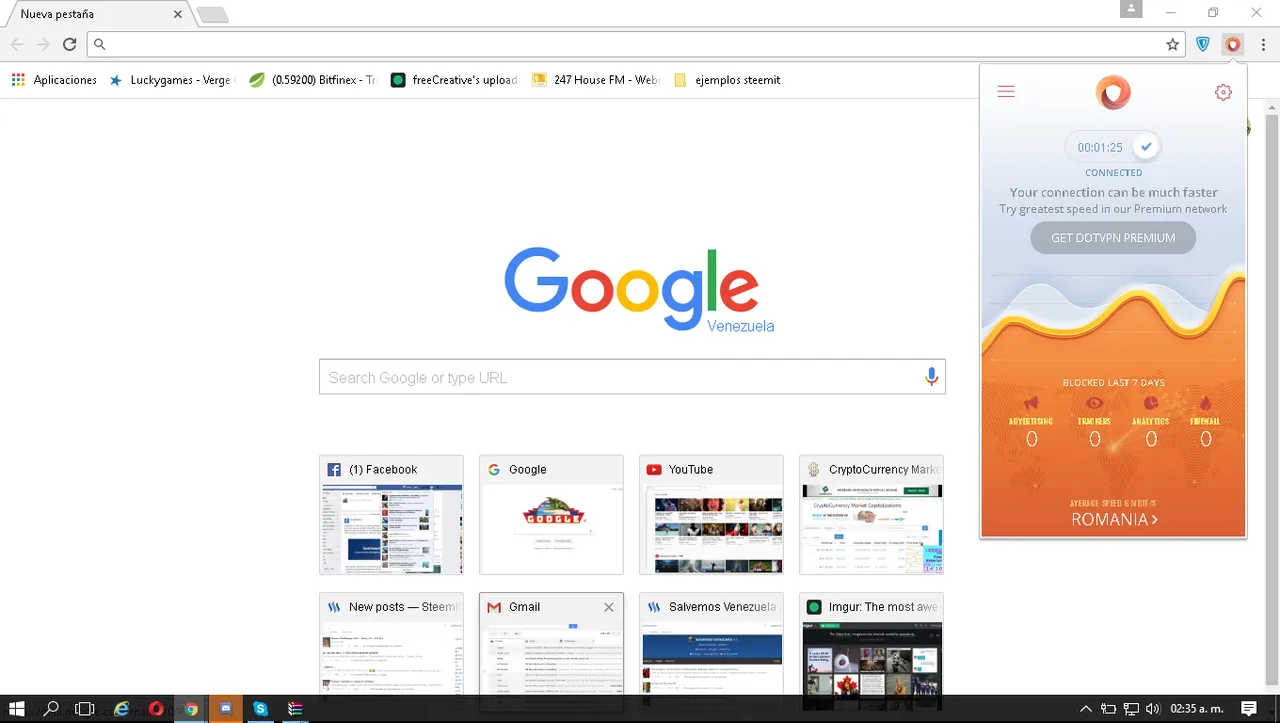Open the CryptoCurrency Market thumbnail
1280x723 pixels.
tap(871, 515)
